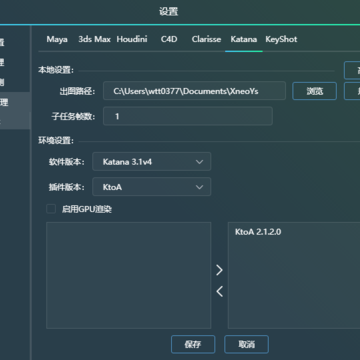Select the Houdini tab

(132, 39)
